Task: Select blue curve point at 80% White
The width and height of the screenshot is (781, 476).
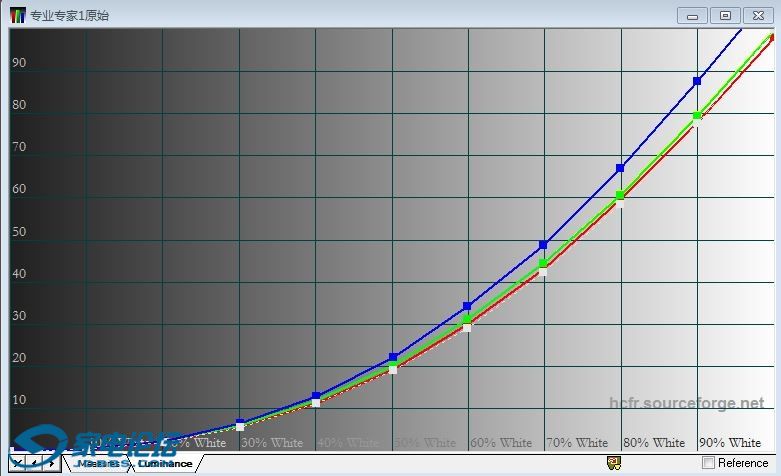Action: click(x=620, y=168)
